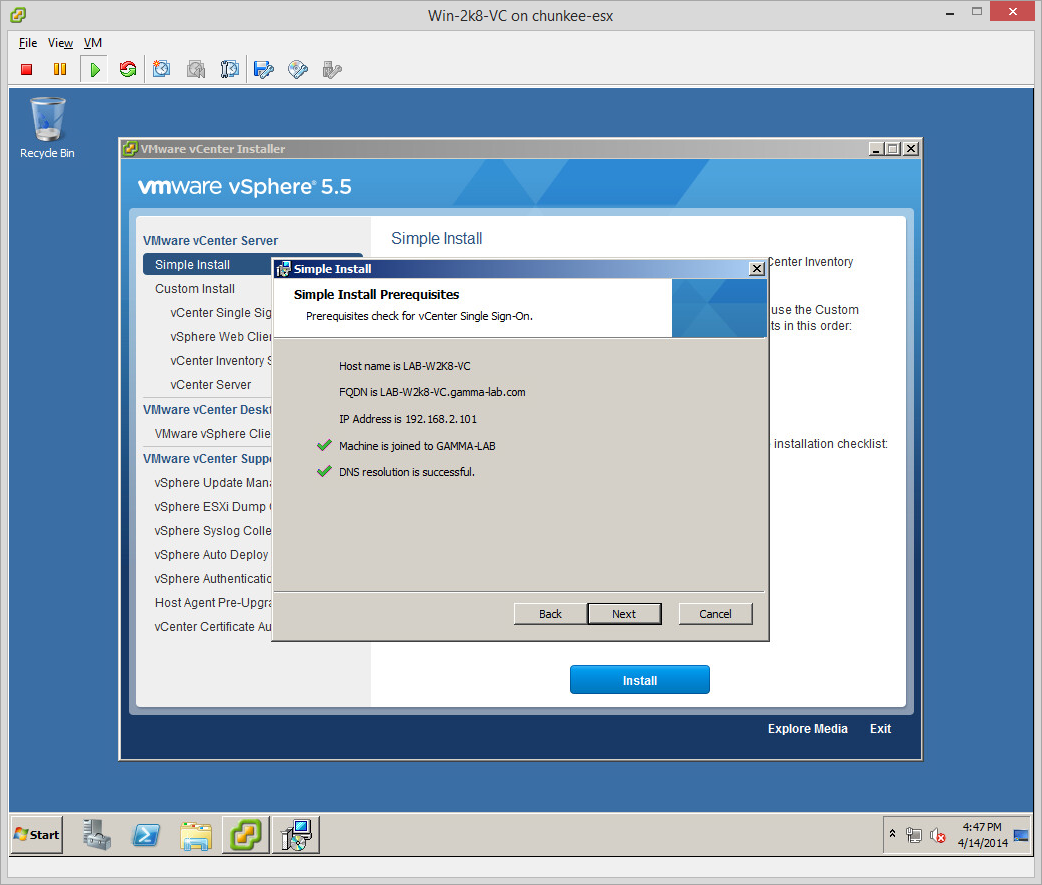This screenshot has height=885, width=1042.
Task: Launch PowerShell from the guest taskbar
Action: pyautogui.click(x=147, y=835)
